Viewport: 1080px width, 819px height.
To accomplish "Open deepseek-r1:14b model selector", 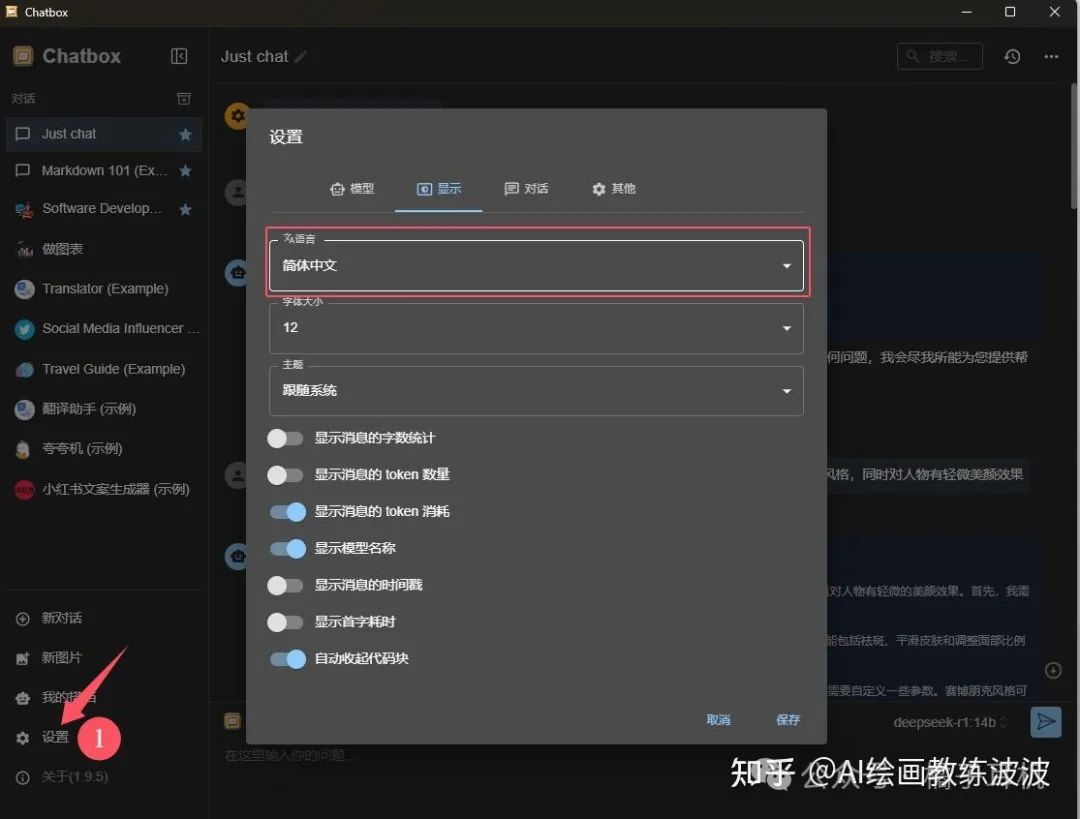I will coord(950,723).
